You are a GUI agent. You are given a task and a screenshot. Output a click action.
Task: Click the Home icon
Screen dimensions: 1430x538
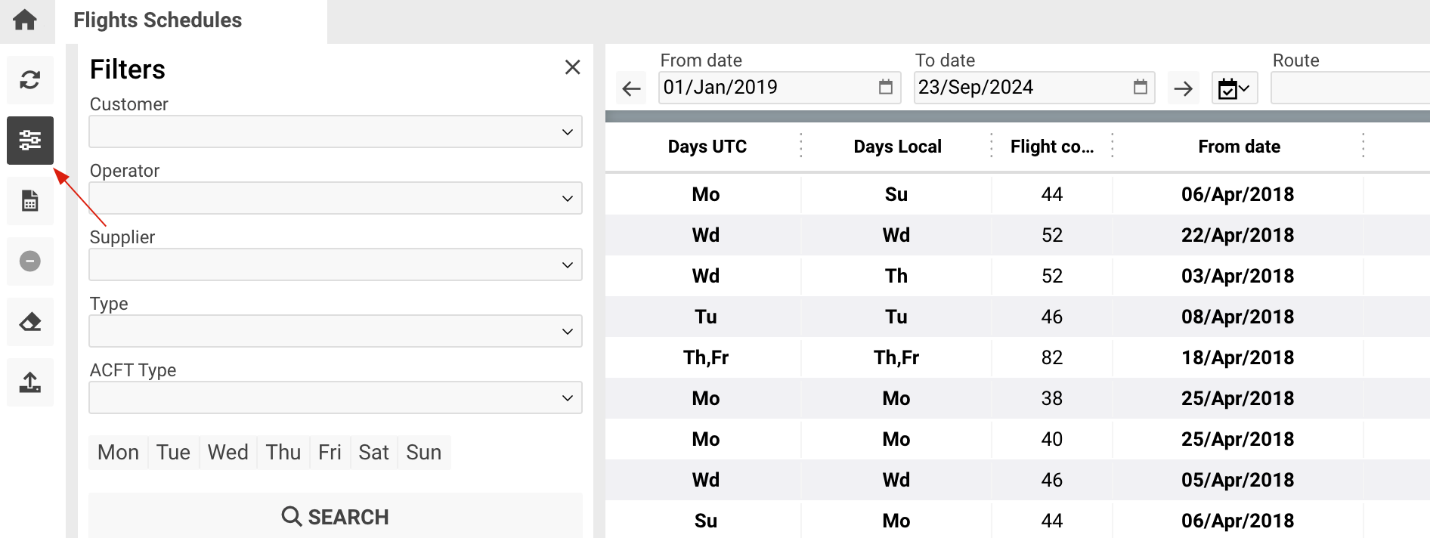point(24,20)
